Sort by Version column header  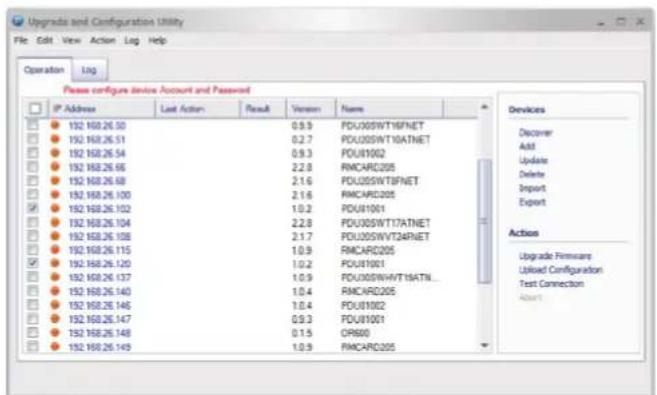pyautogui.click(x=311, y=109)
